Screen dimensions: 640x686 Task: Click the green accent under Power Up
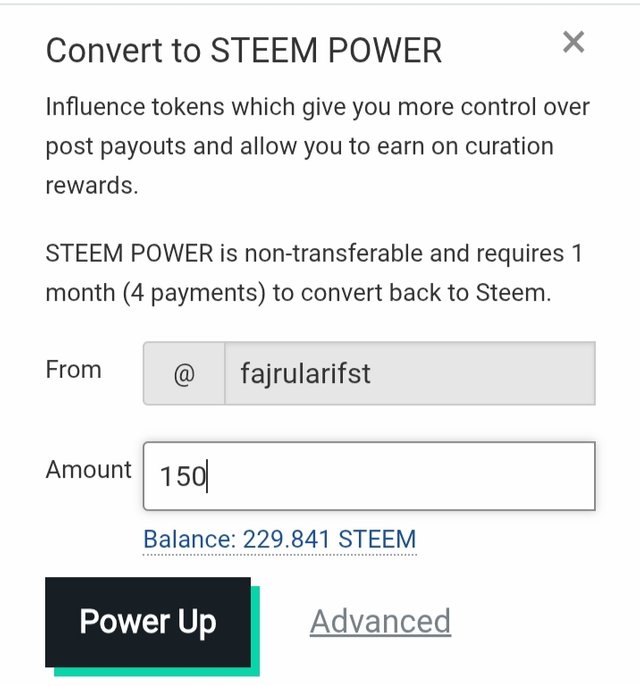(x=157, y=672)
